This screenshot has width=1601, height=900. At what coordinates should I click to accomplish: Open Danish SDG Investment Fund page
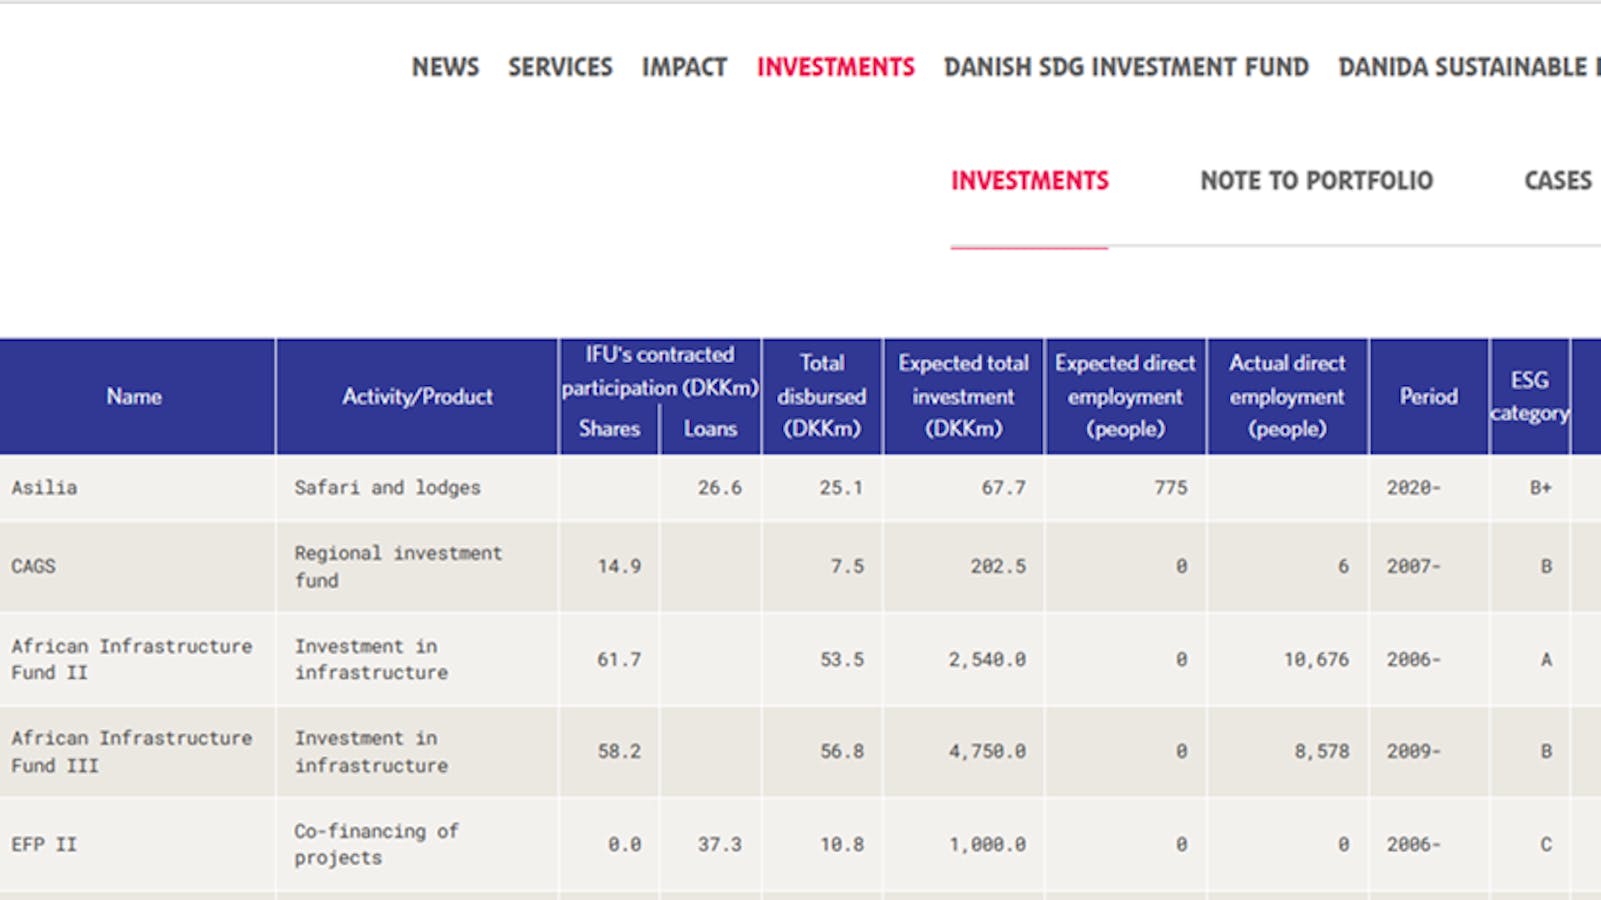coord(1126,67)
